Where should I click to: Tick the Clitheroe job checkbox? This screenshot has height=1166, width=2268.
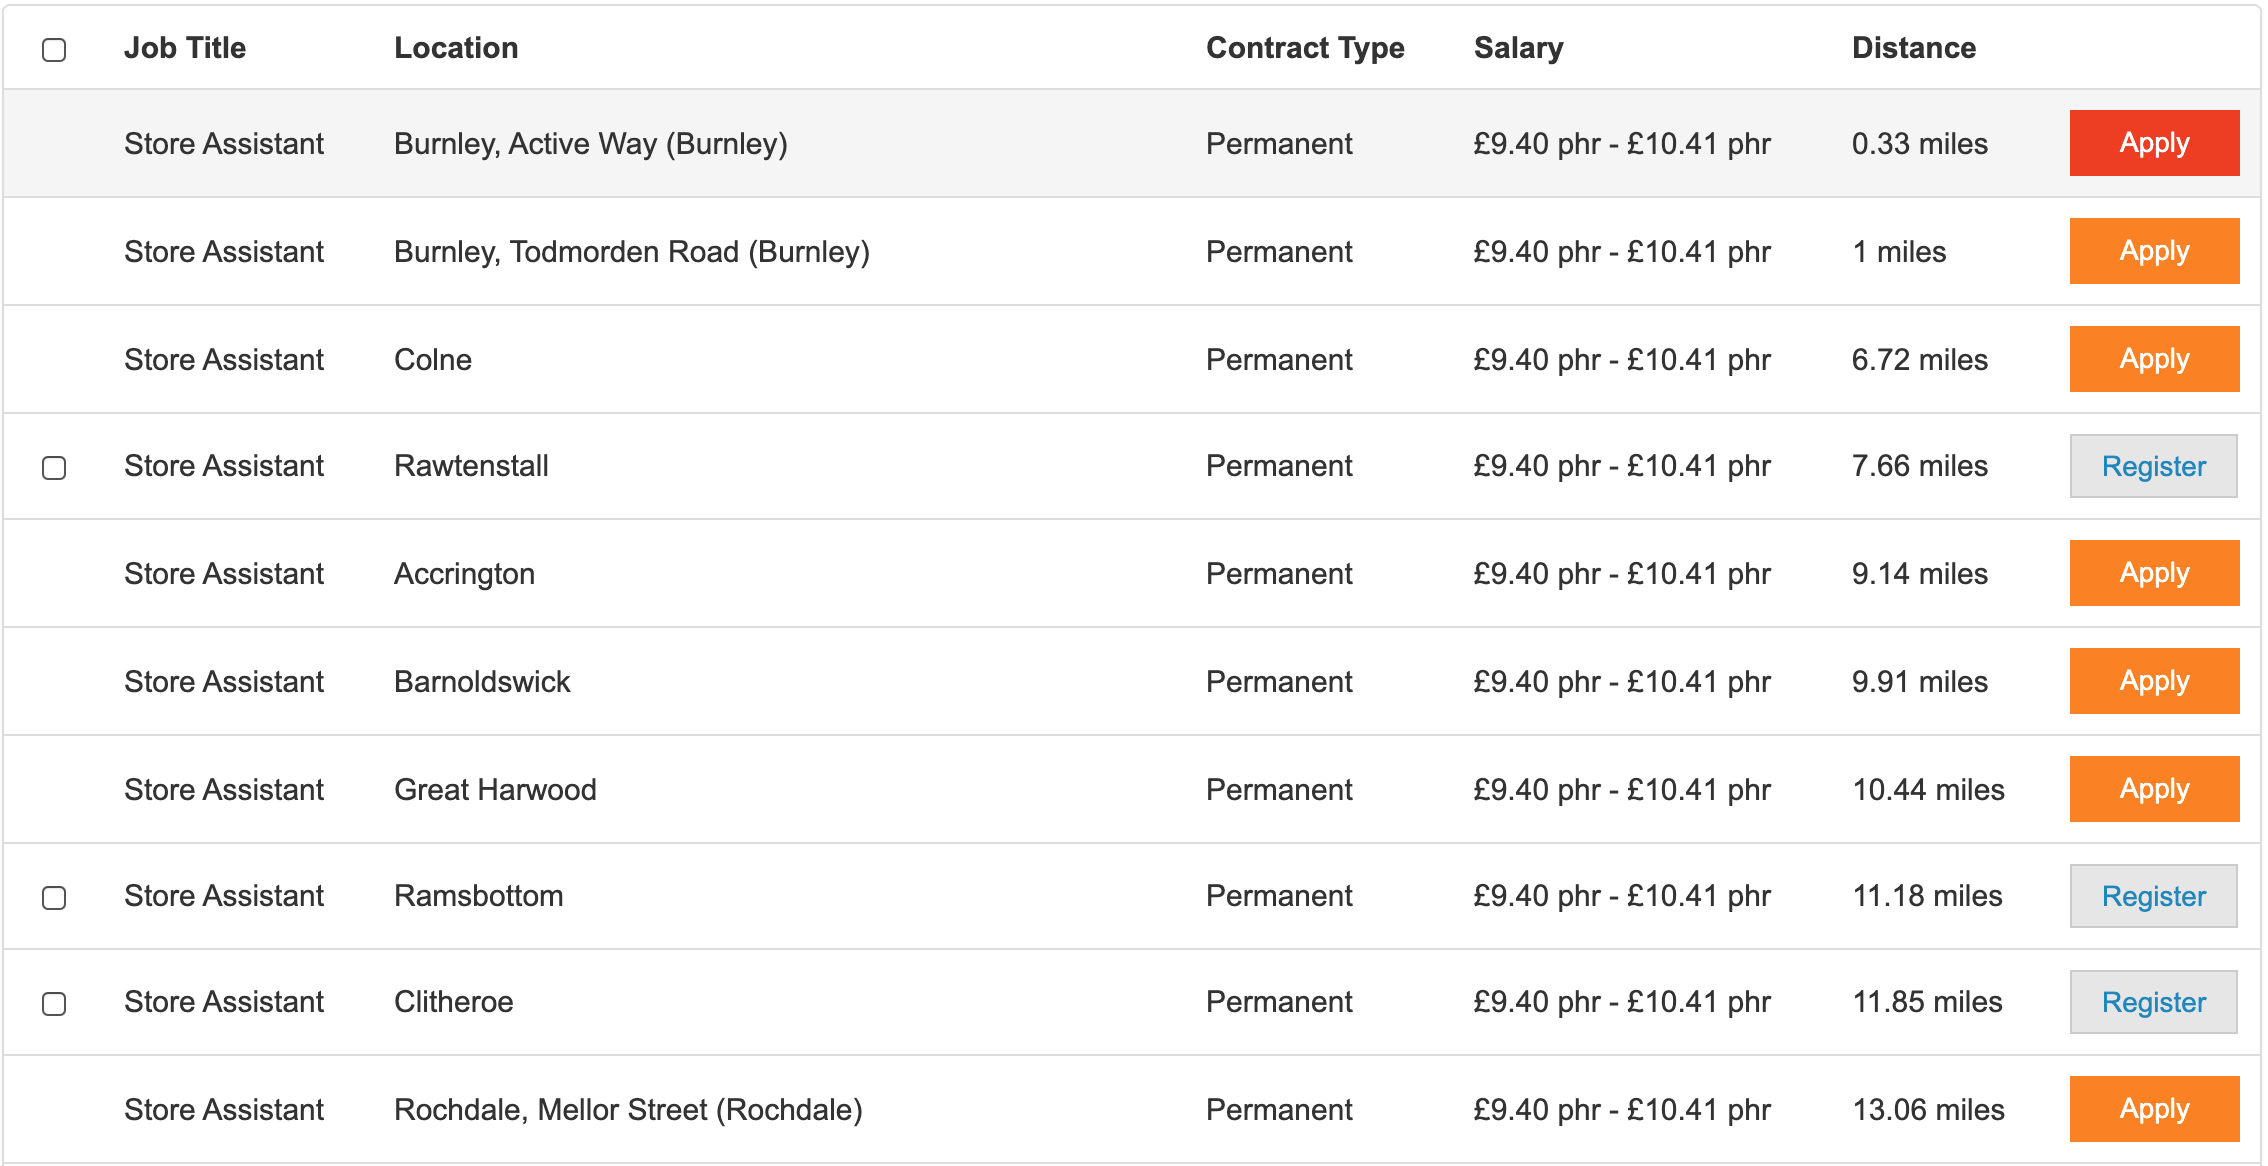click(54, 1004)
